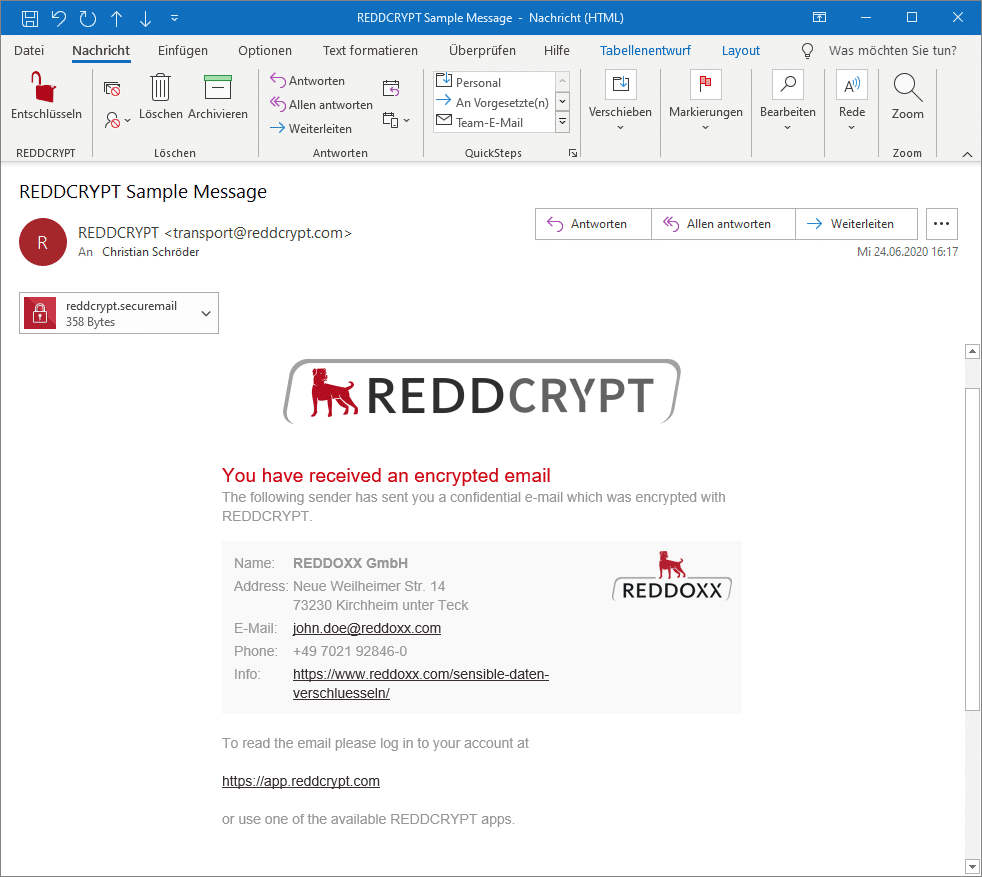Open QuickSteps dialog launcher

pyautogui.click(x=572, y=153)
